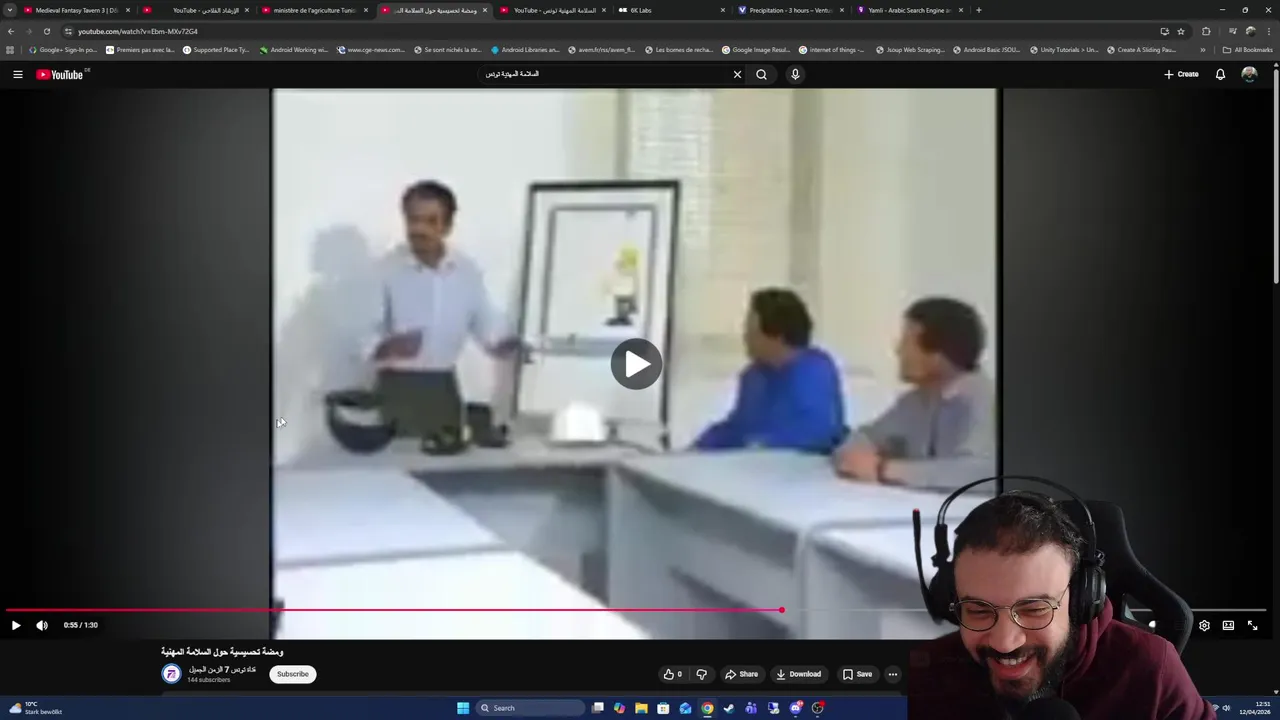This screenshot has width=1280, height=720.
Task: Open Chrome three-dot menu
Action: coord(1268,31)
